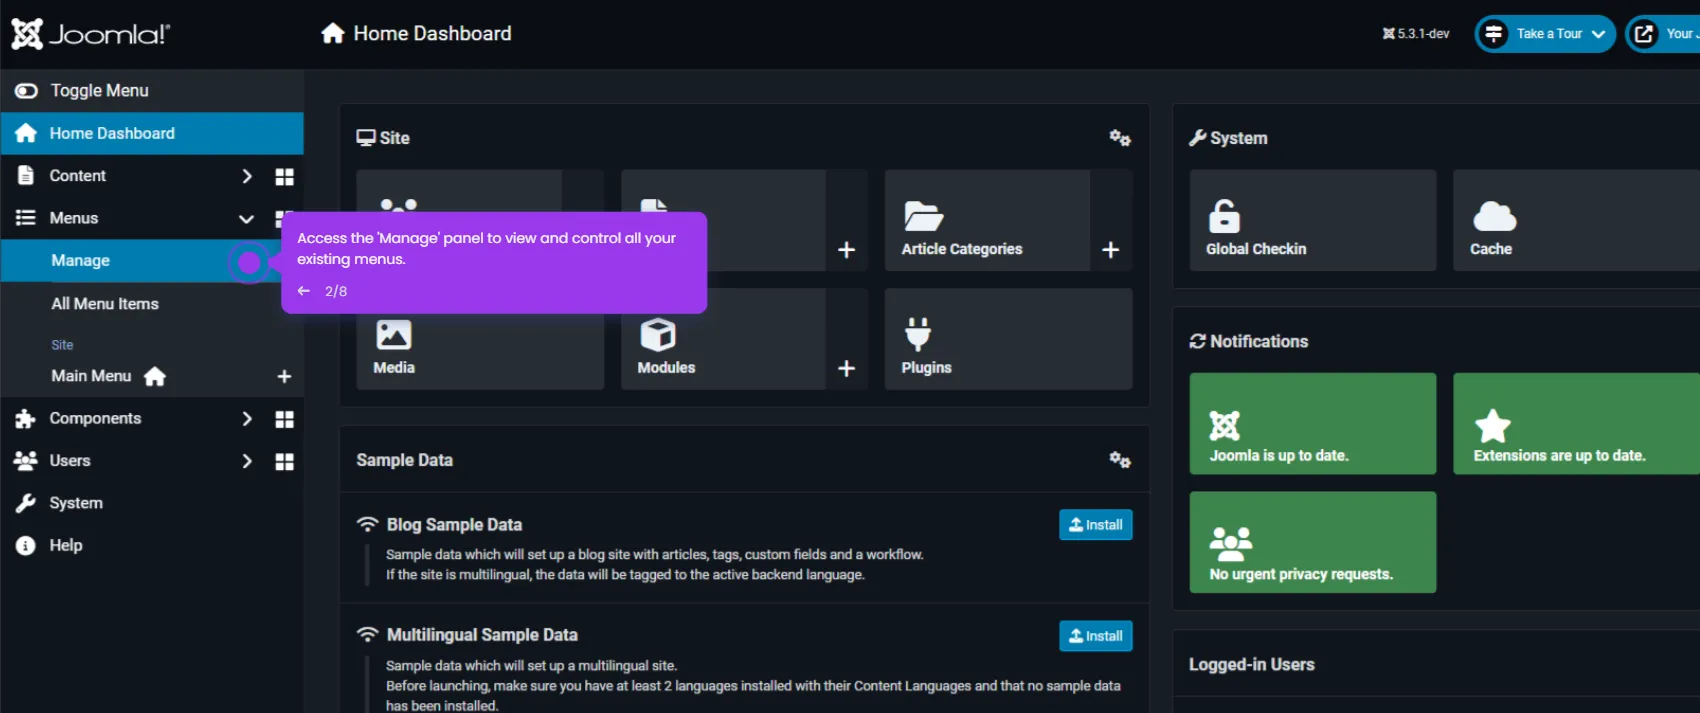Expand the Users menu chevron
Viewport: 1700px width, 713px height.
click(x=247, y=461)
